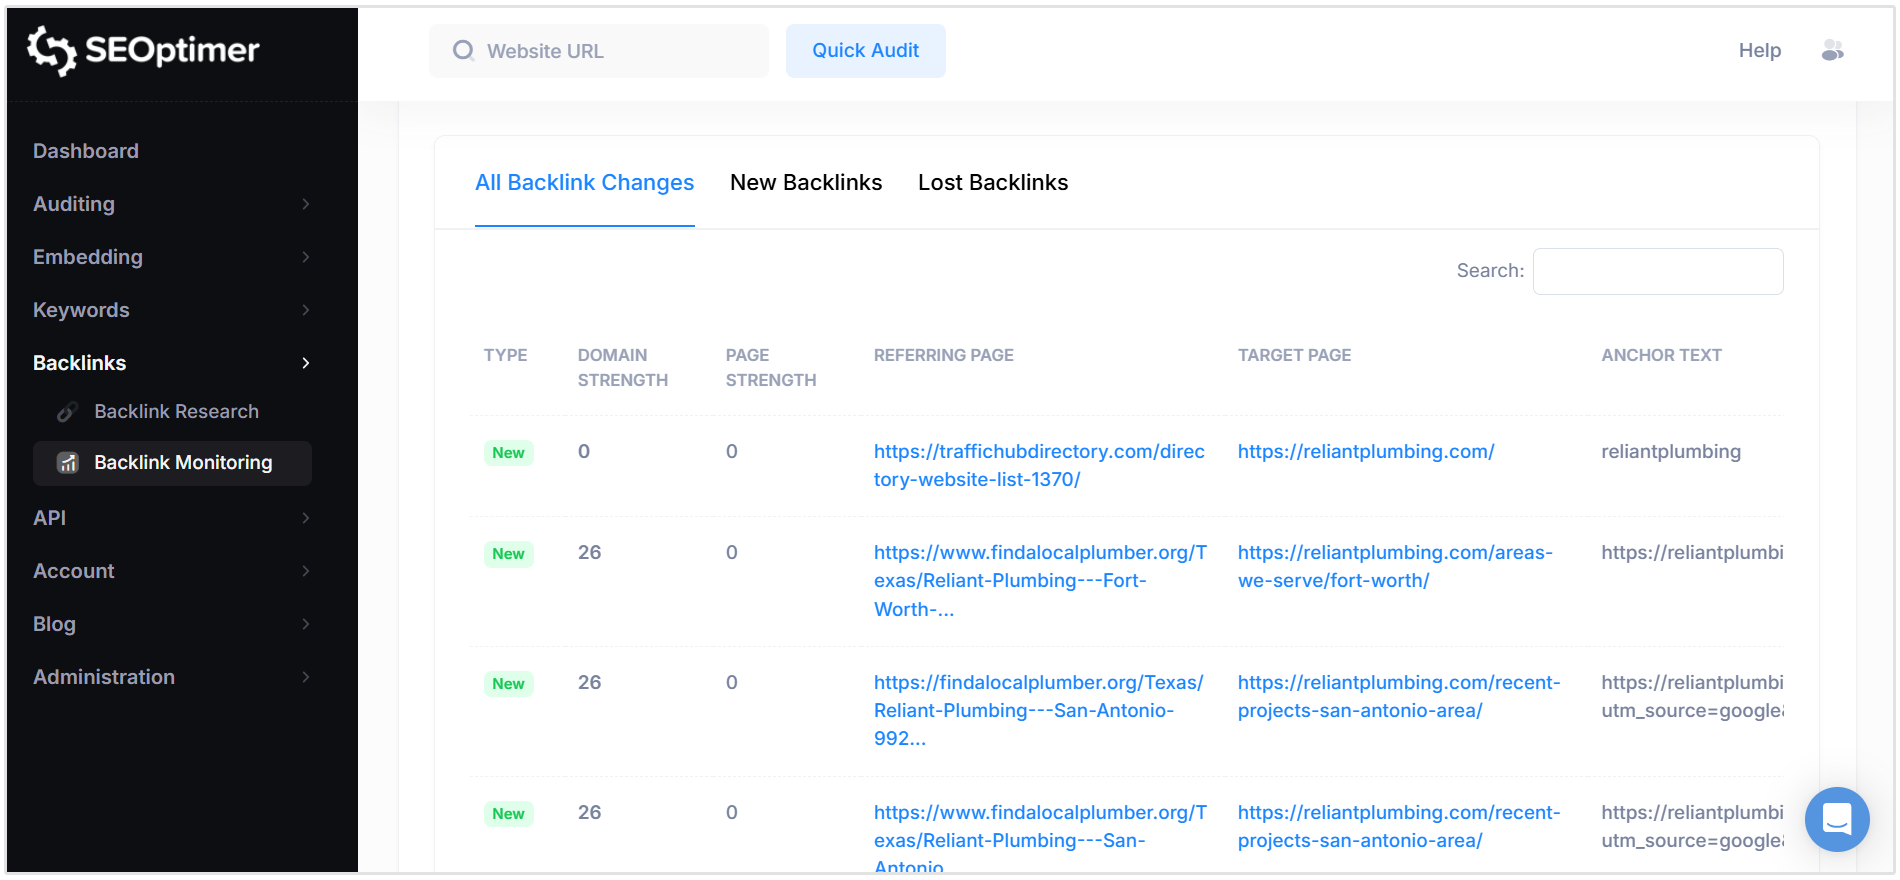The height and width of the screenshot is (880, 1900).
Task: Go to Dashboard in the sidebar
Action: 86,151
